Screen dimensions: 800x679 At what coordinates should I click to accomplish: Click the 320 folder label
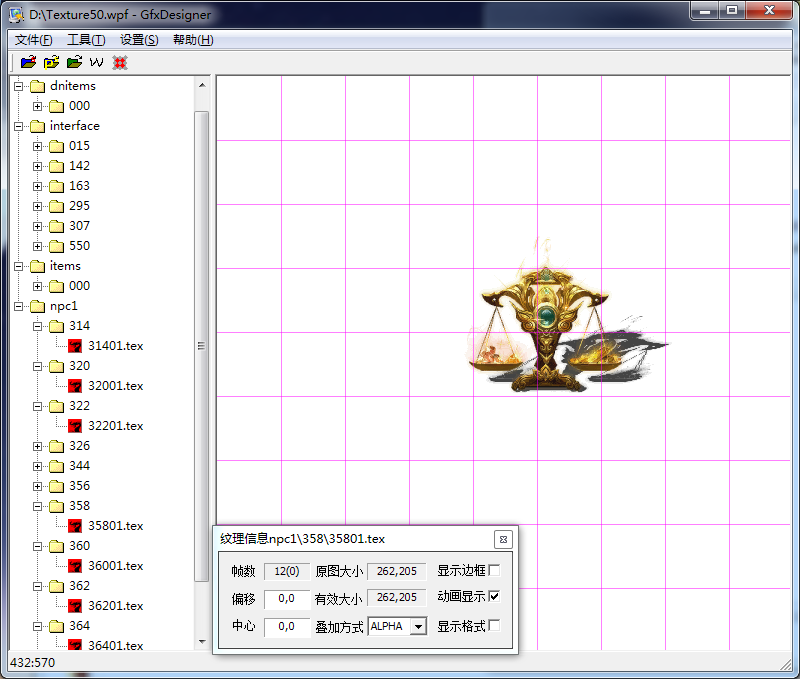coord(80,366)
